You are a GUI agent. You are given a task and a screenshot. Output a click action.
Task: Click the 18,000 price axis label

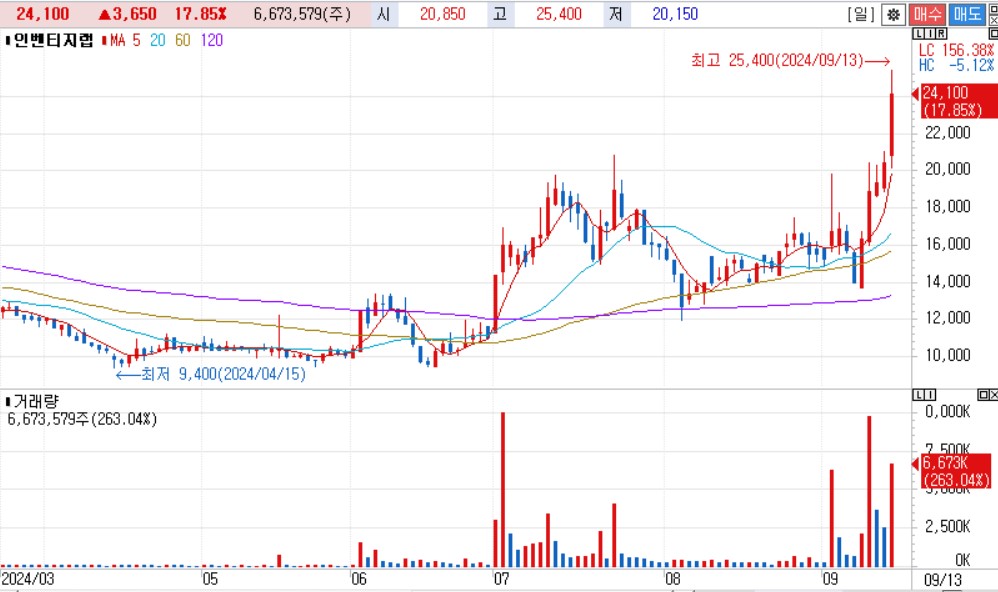coord(948,206)
